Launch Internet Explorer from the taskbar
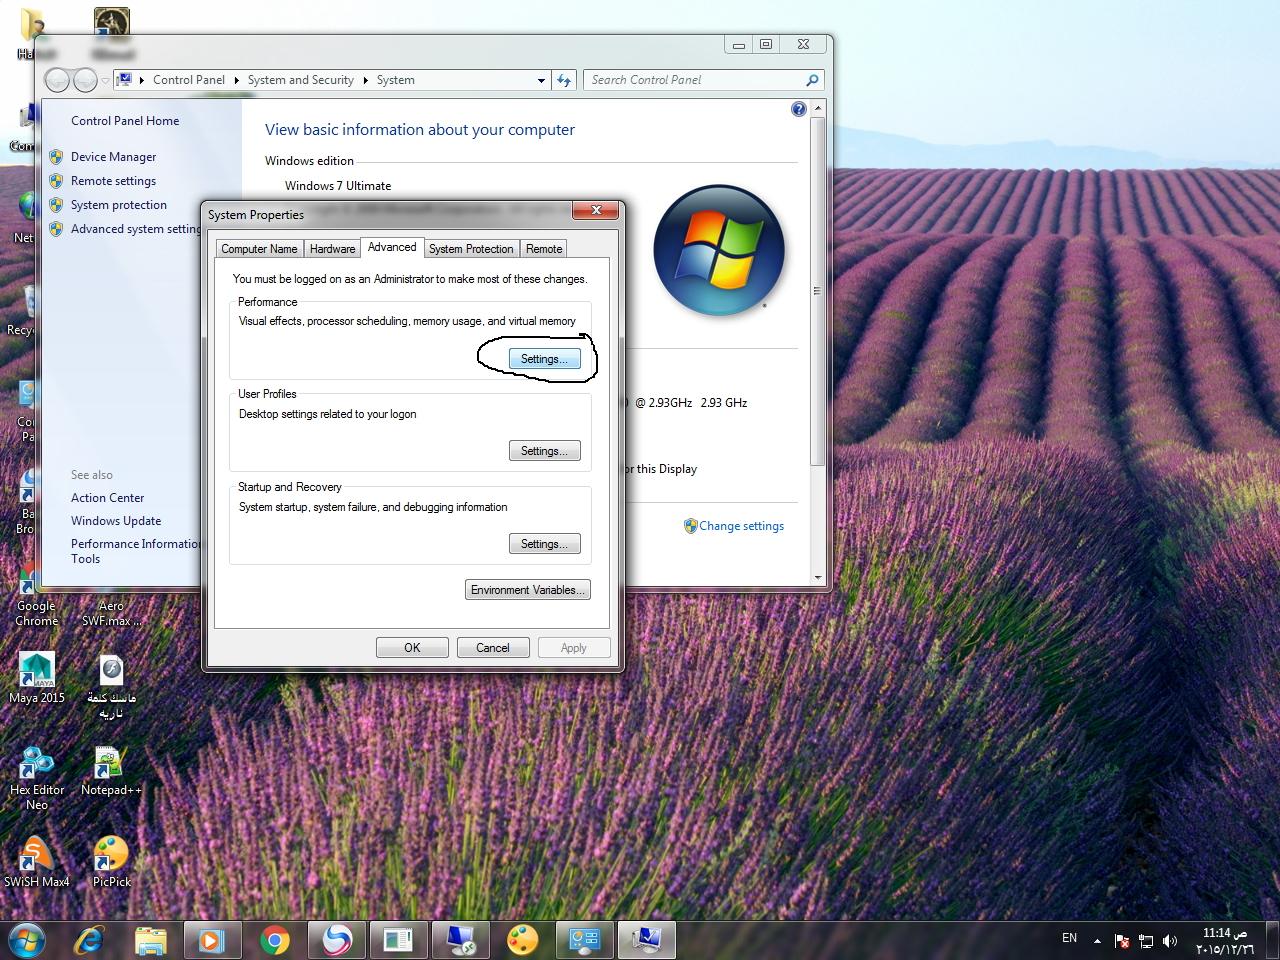Image resolution: width=1280 pixels, height=960 pixels. coord(90,940)
